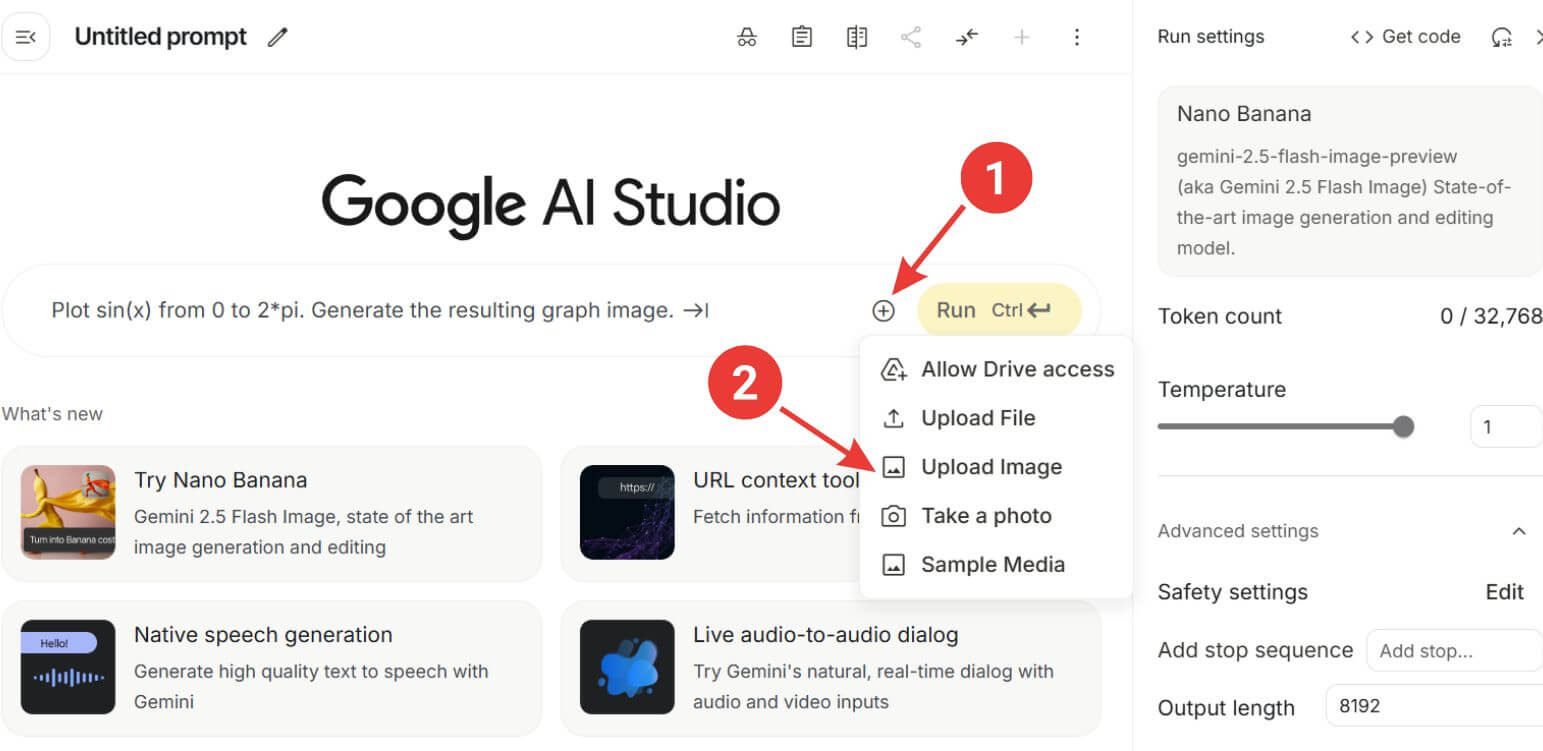Click the reset settings icon beside Get code
This screenshot has width=1543, height=751.
(1501, 38)
